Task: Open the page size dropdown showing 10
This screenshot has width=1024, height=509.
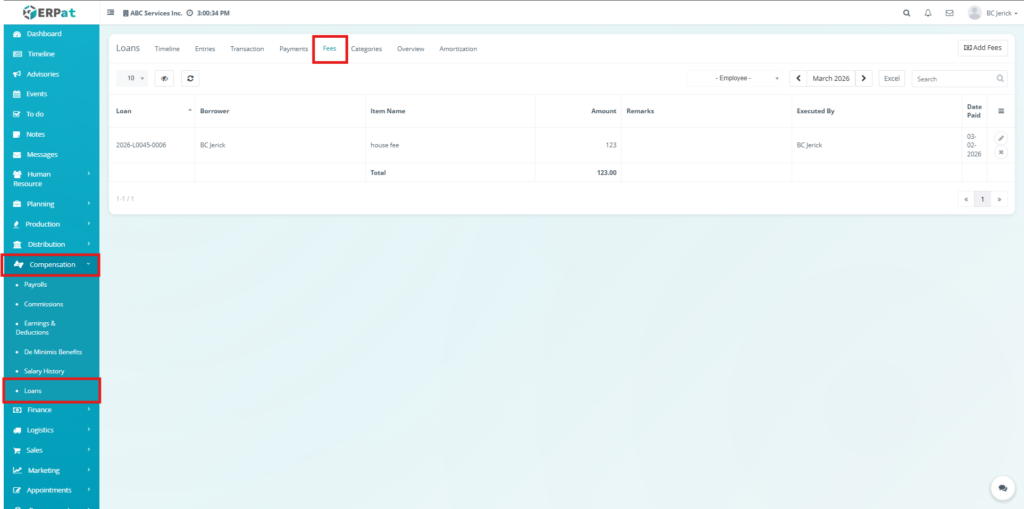Action: click(x=132, y=78)
